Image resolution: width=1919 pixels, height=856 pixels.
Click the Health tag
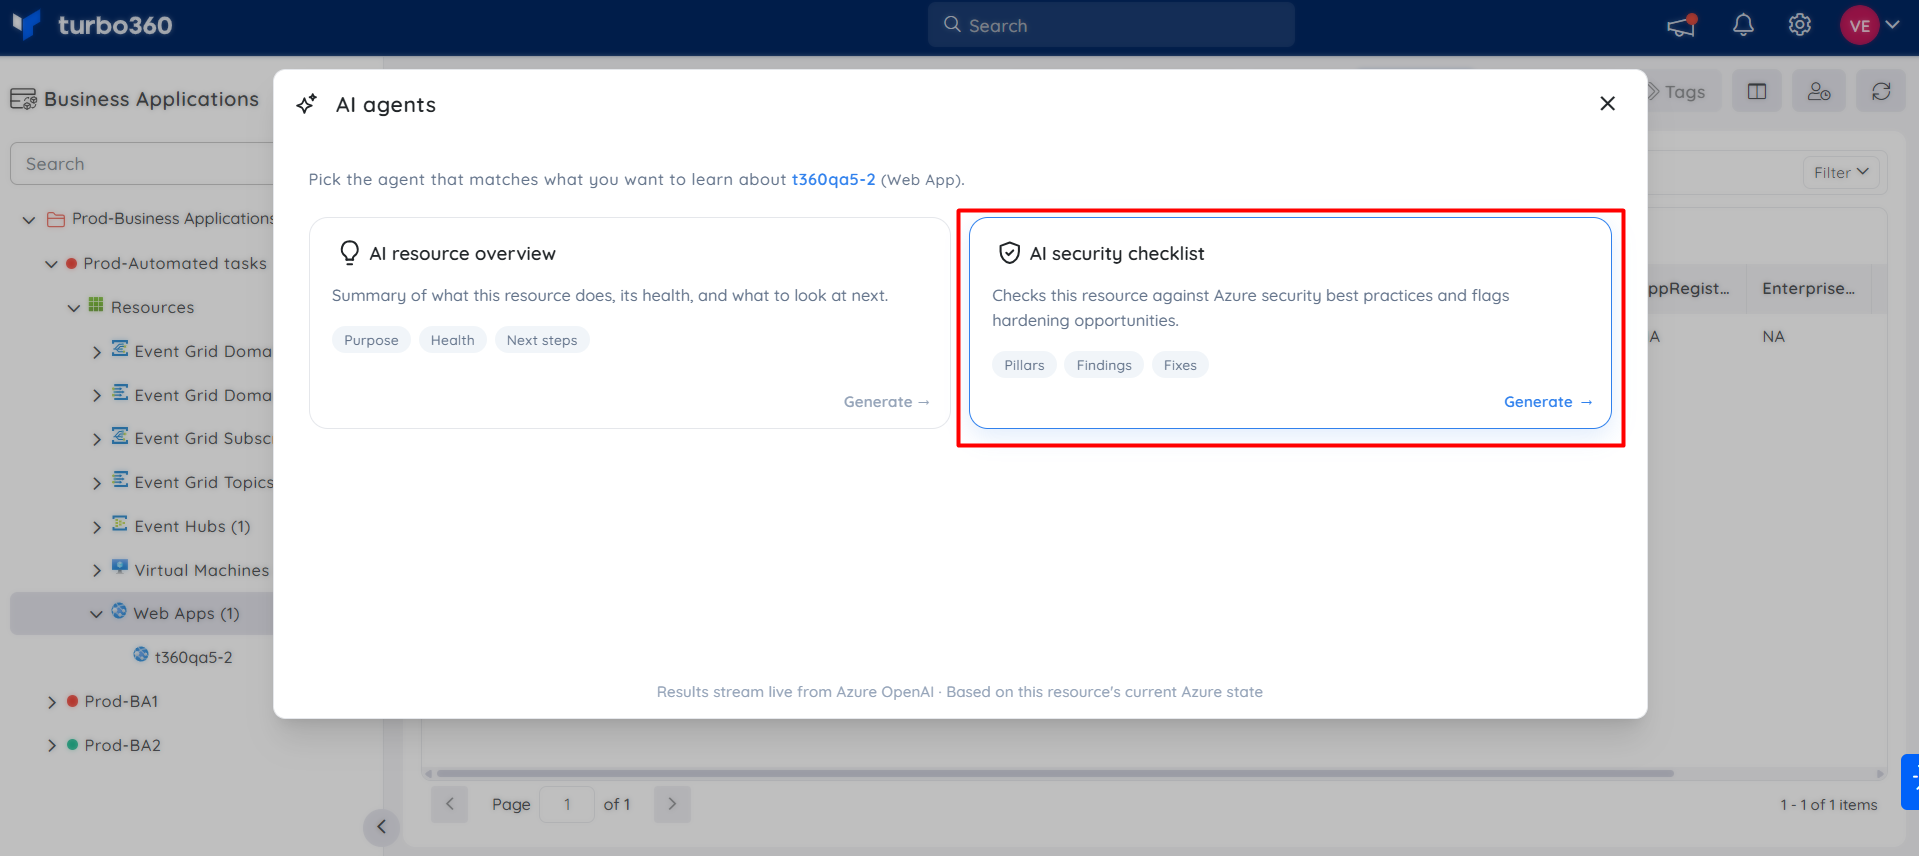[x=452, y=340]
